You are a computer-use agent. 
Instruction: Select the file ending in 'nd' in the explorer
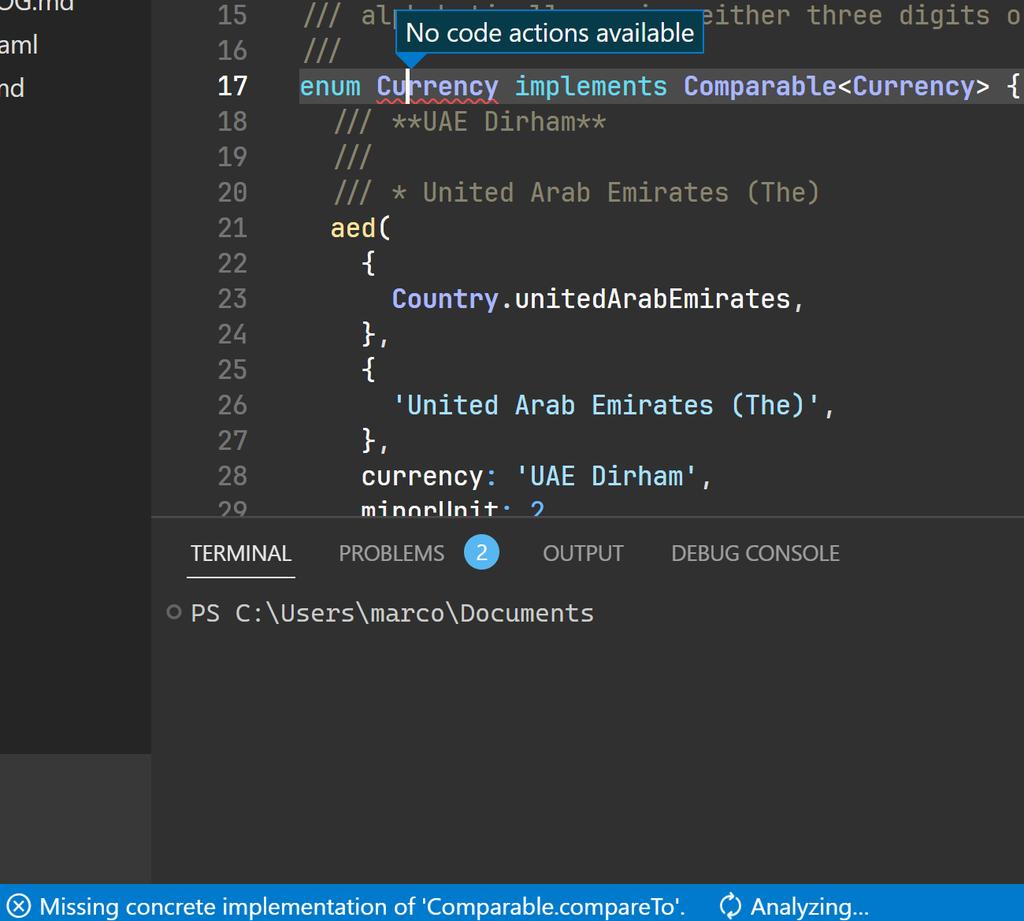12,88
